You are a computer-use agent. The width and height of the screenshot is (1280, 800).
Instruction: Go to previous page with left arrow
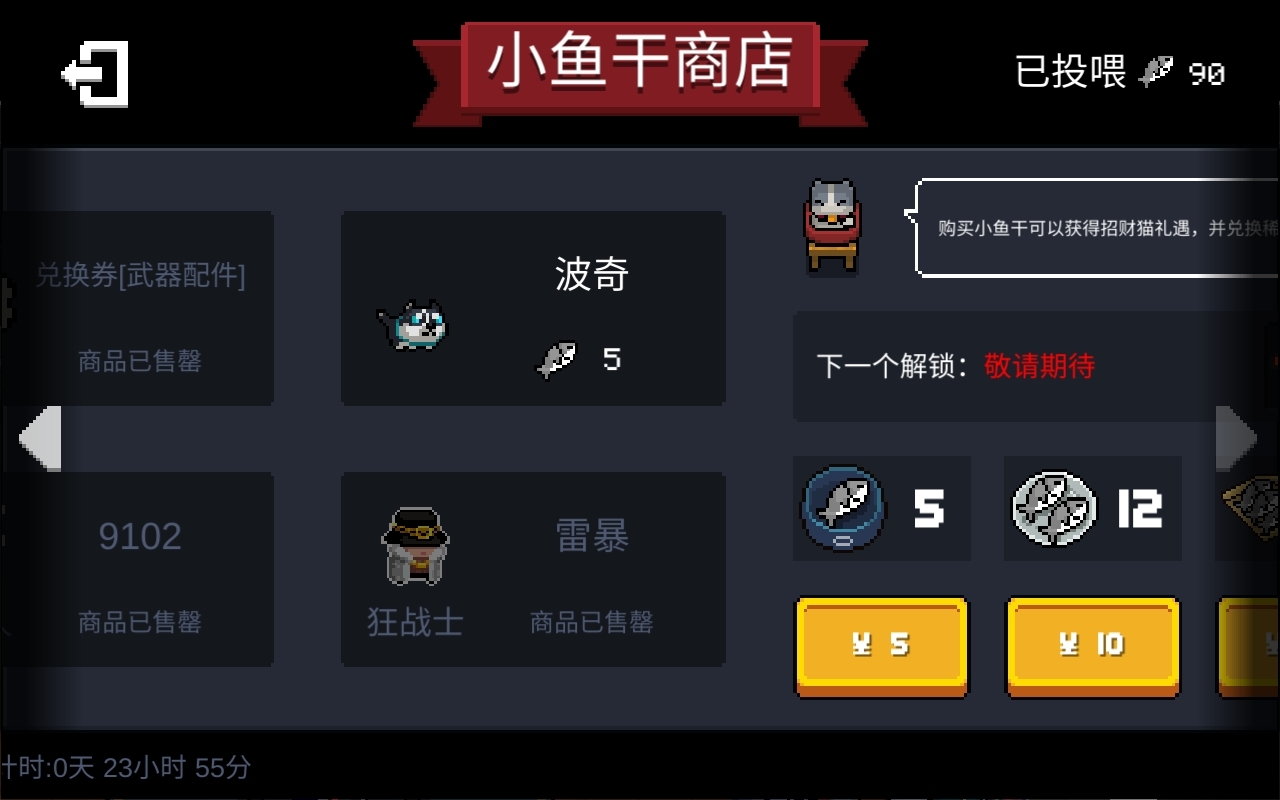(x=40, y=438)
